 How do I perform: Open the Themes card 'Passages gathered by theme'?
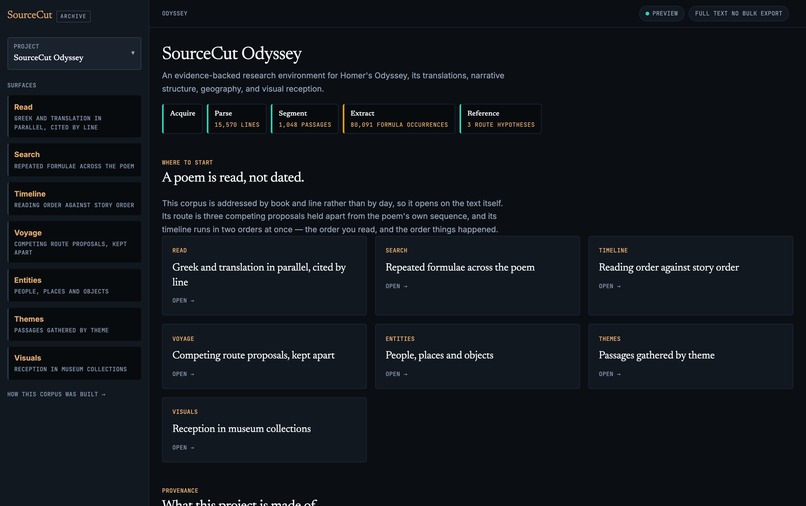[x=690, y=356]
